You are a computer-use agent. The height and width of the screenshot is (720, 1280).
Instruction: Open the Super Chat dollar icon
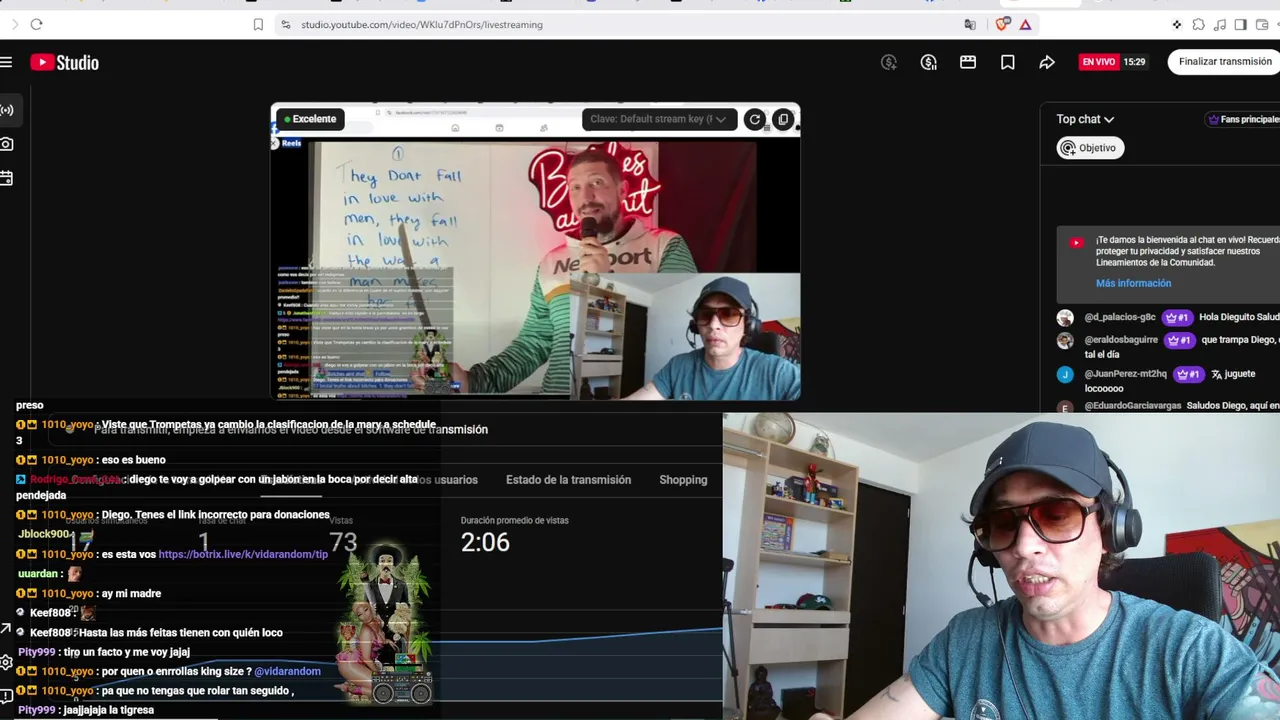929,62
